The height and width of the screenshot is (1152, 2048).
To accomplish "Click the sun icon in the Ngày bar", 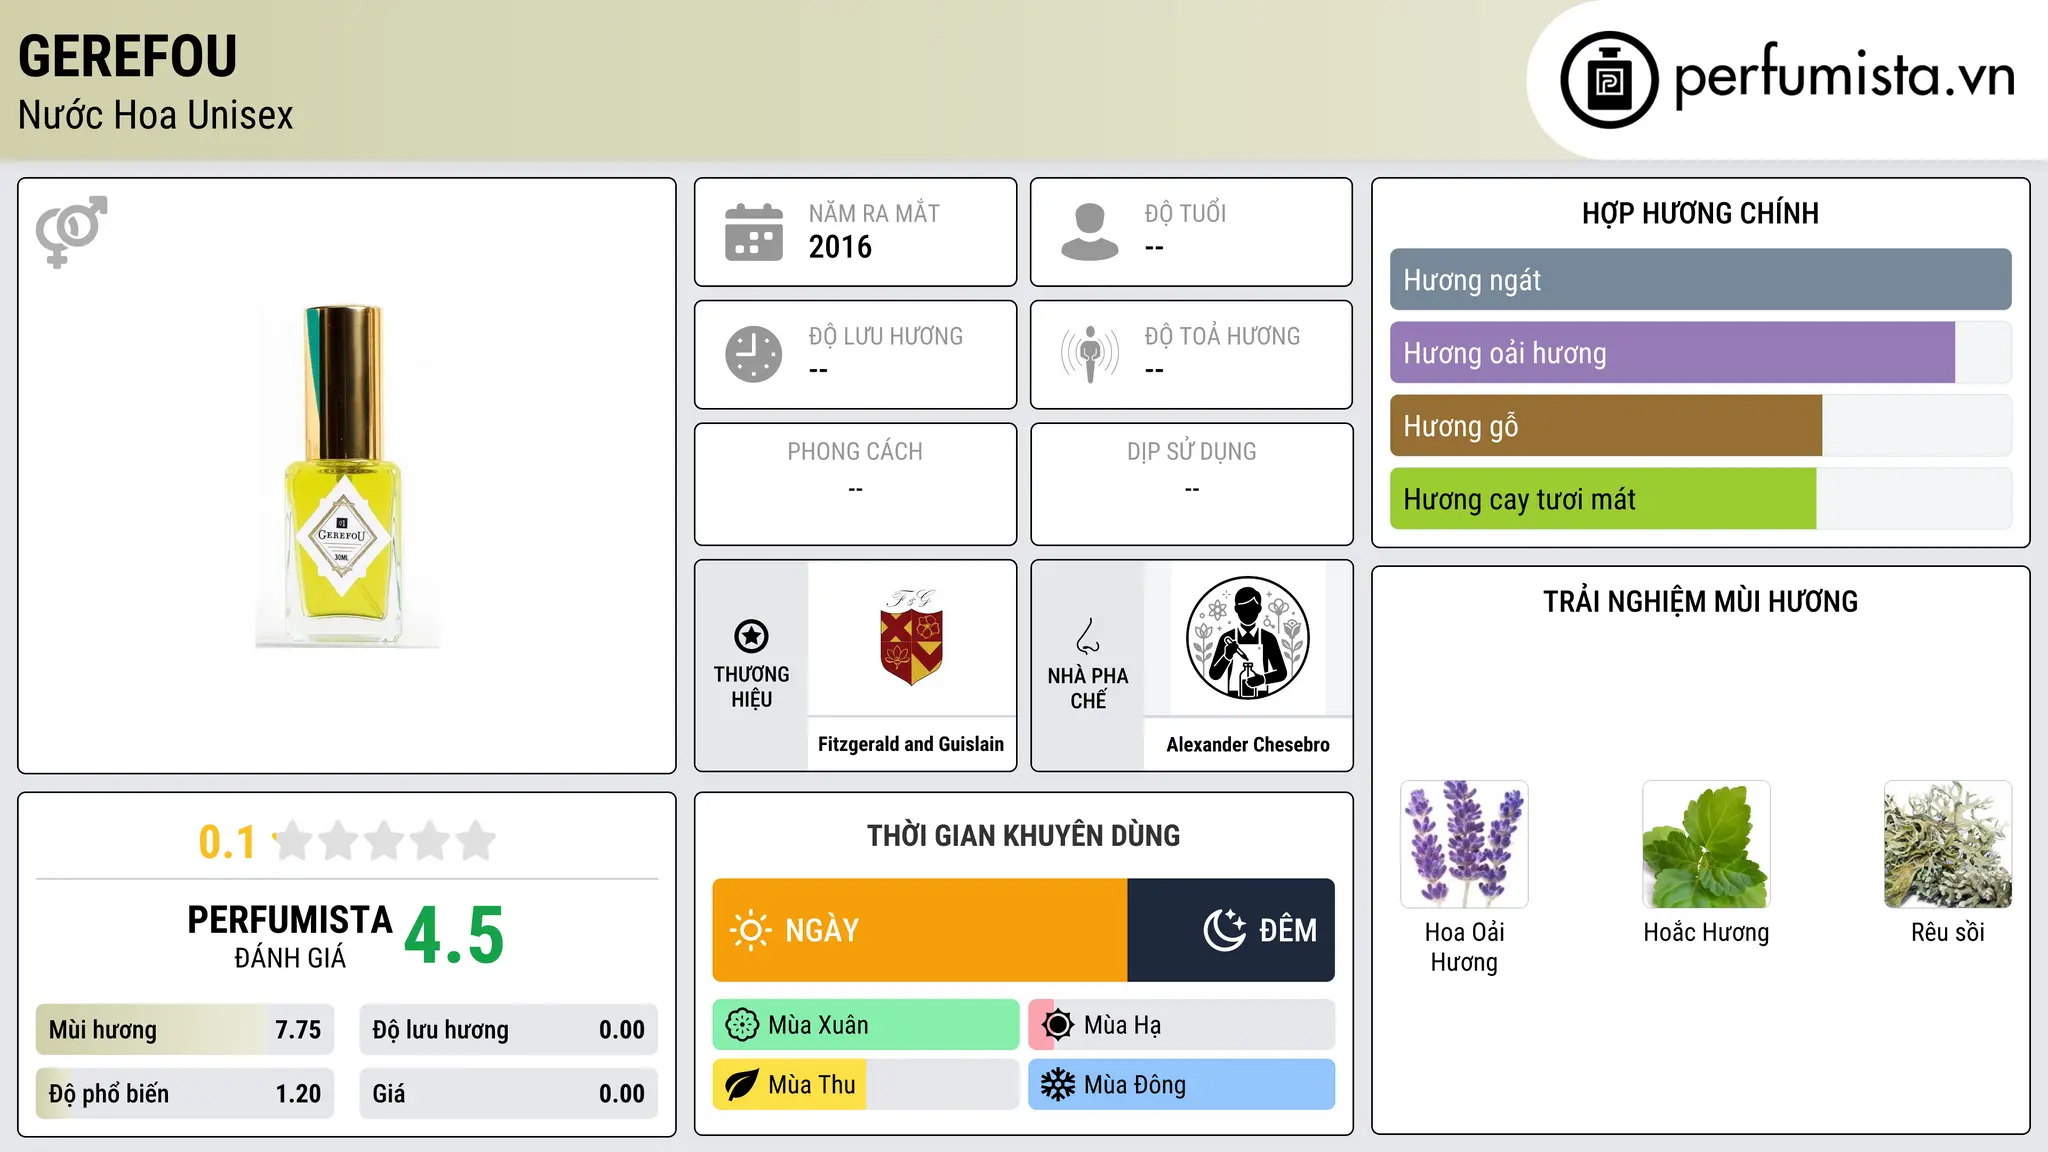I will pyautogui.click(x=750, y=930).
